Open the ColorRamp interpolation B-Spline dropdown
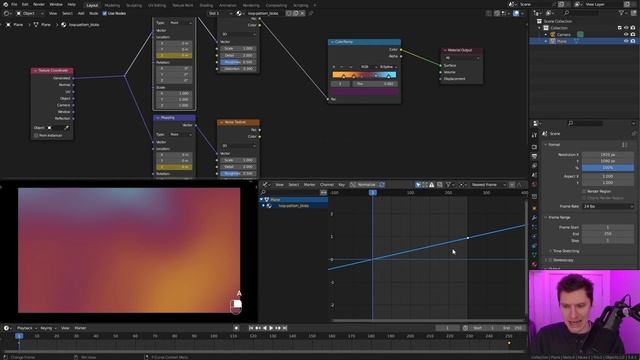This screenshot has width=640, height=360. click(x=388, y=67)
